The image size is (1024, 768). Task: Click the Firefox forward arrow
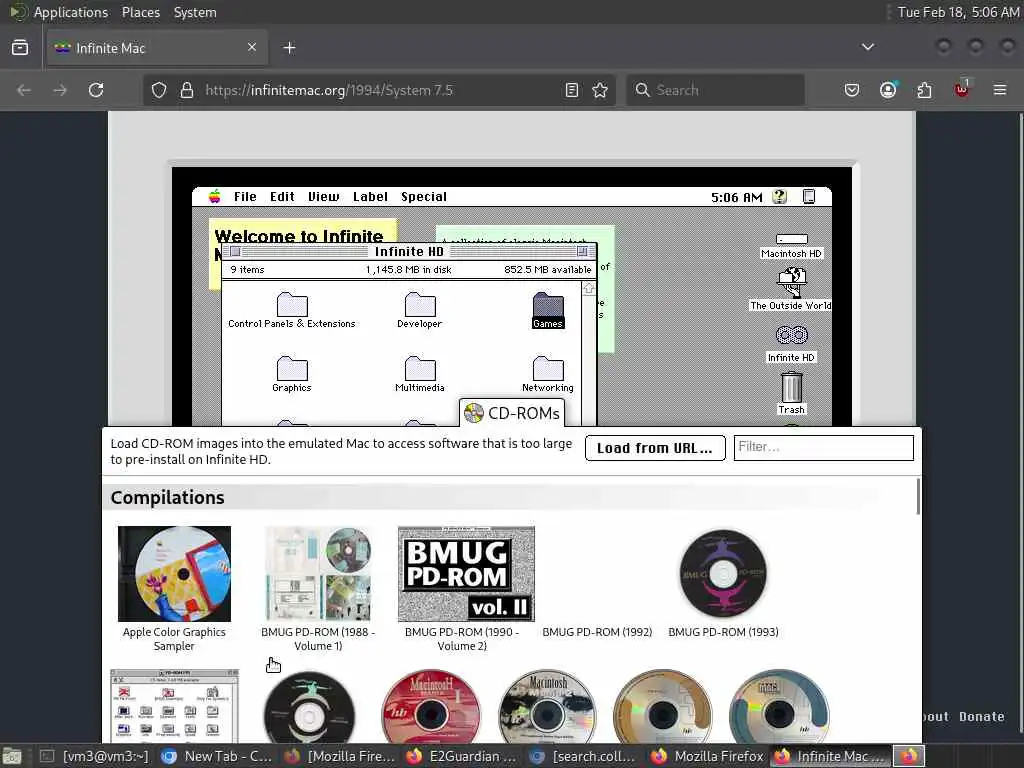60,89
